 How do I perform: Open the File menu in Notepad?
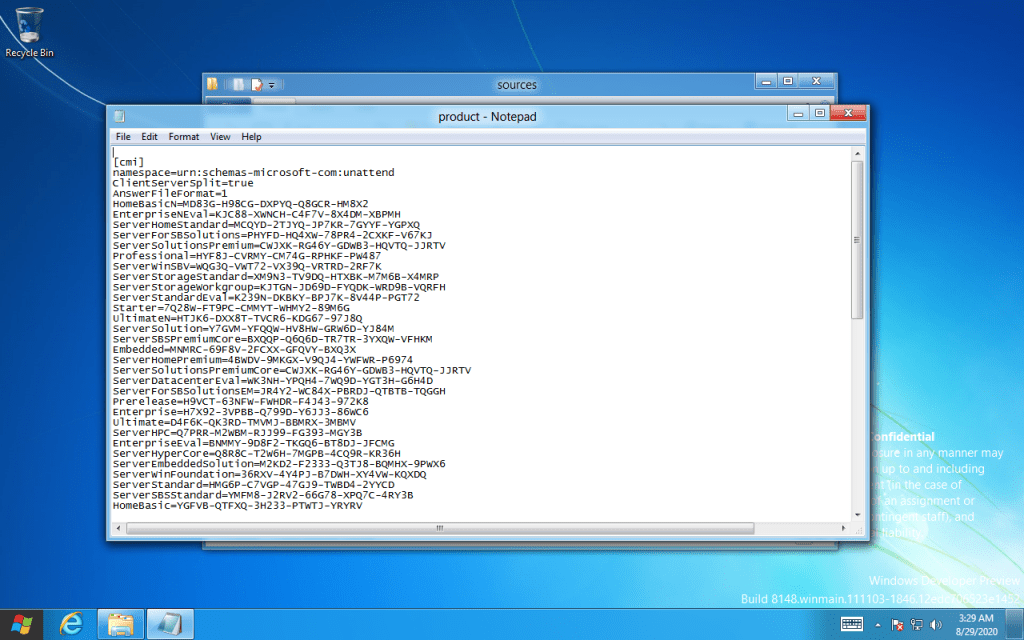(123, 137)
